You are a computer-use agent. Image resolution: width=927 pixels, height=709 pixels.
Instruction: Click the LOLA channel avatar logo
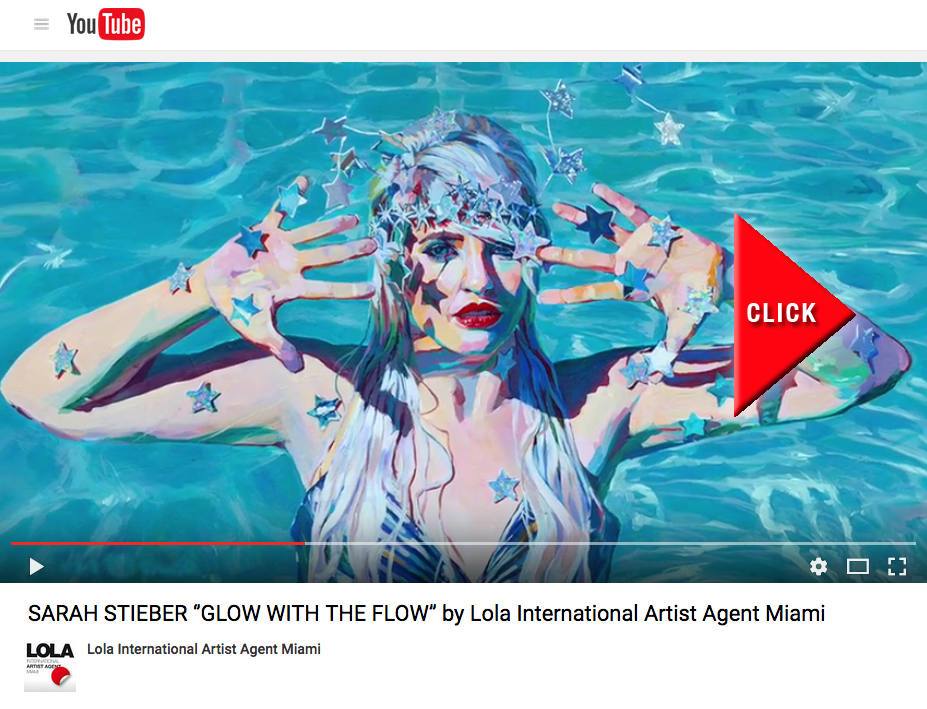(50, 666)
